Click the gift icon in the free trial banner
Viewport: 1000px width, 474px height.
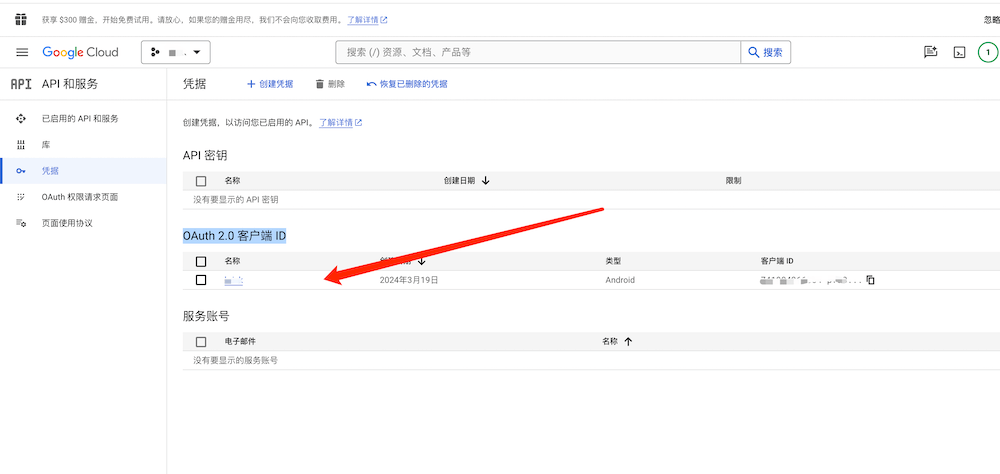[x=21, y=19]
